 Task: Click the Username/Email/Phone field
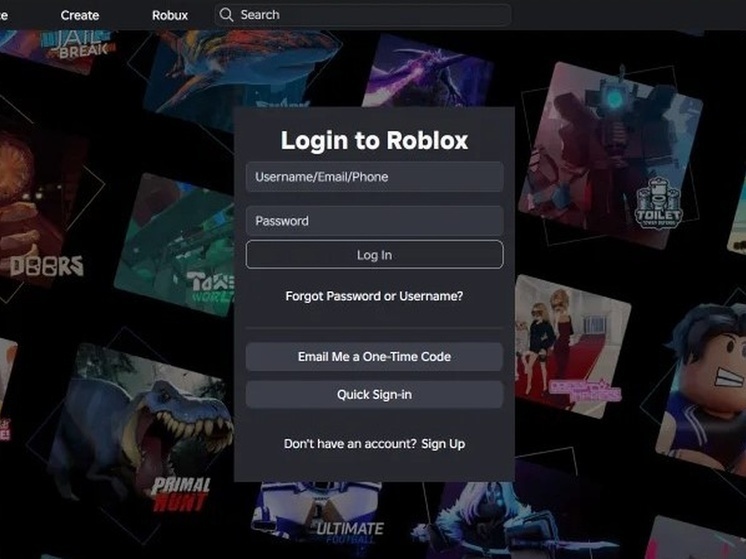tap(374, 177)
